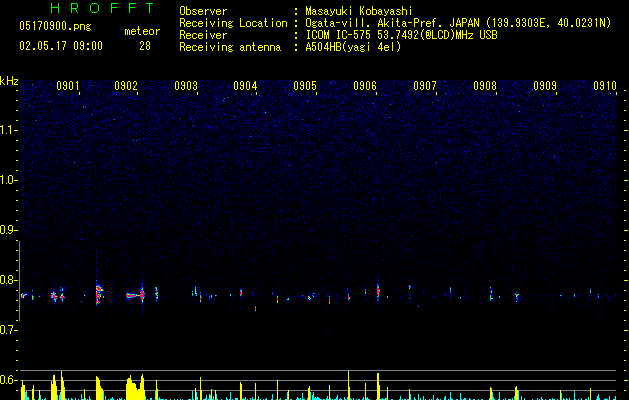Click the Receiving Location field label
The image size is (629, 400).
point(233,23)
